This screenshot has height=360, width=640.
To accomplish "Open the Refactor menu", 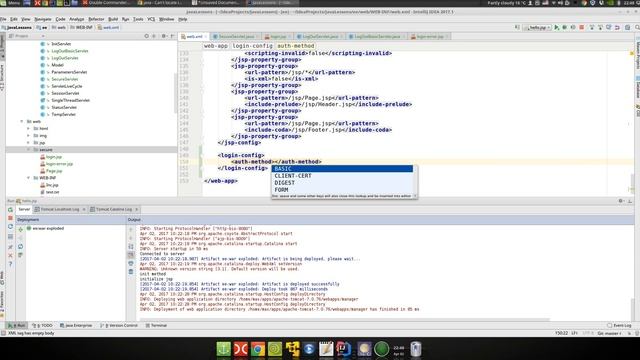I will coord(96,19).
